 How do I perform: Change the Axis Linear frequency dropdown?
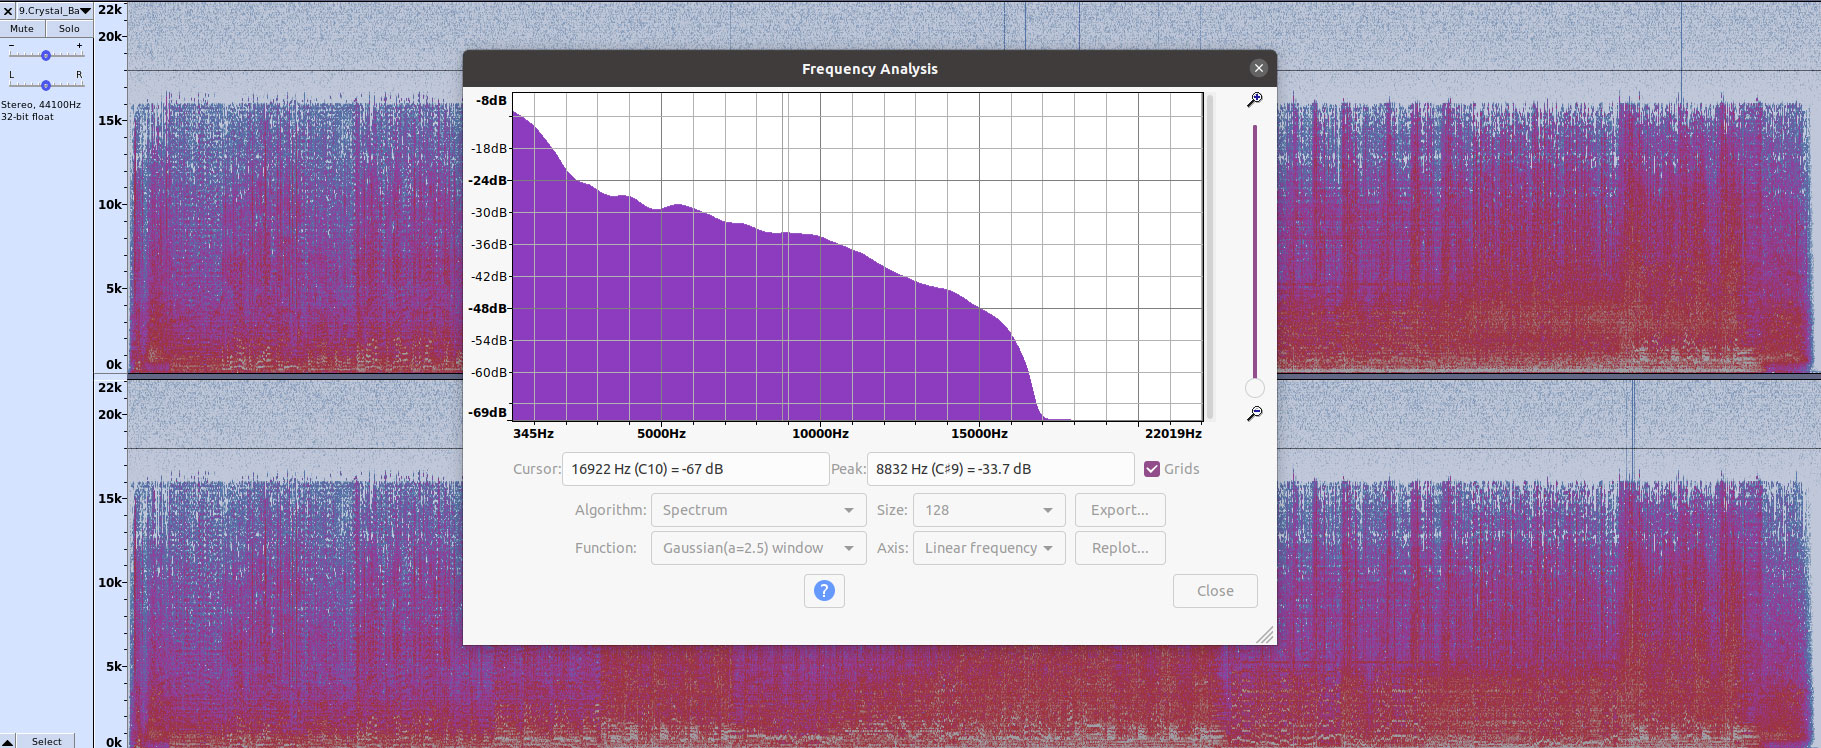point(988,548)
